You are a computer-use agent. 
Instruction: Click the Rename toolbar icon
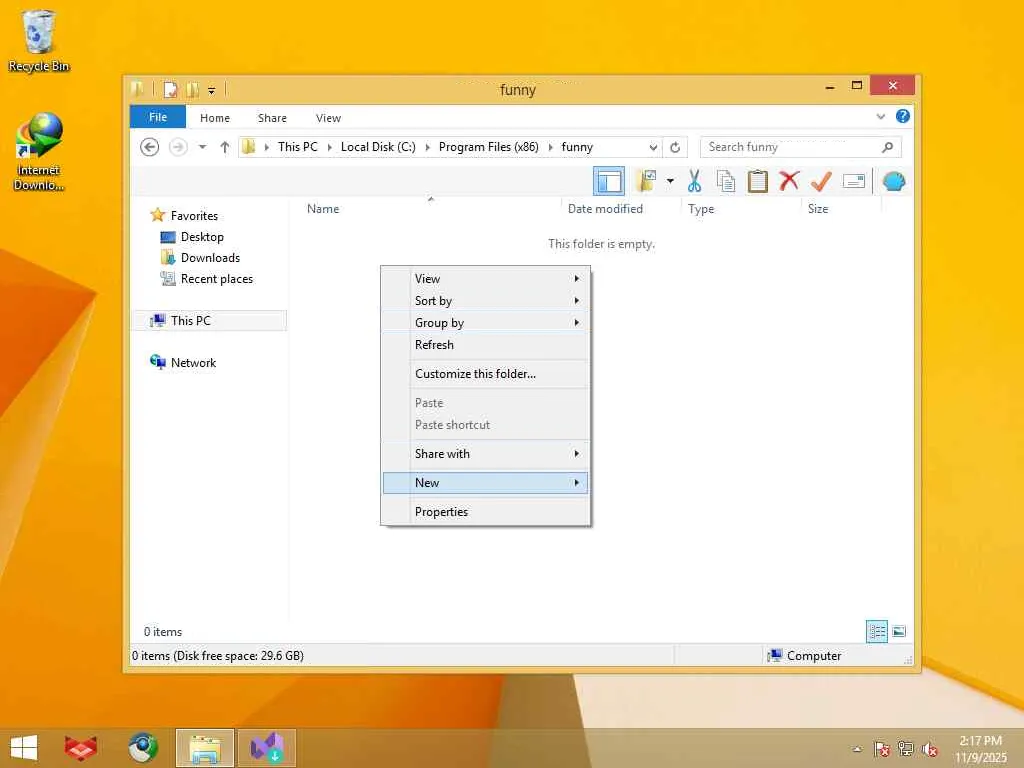(x=854, y=181)
